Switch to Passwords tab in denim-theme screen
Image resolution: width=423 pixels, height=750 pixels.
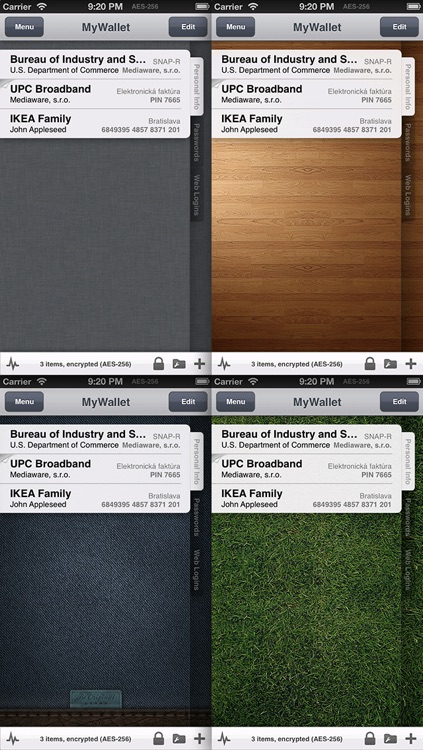pos(197,518)
